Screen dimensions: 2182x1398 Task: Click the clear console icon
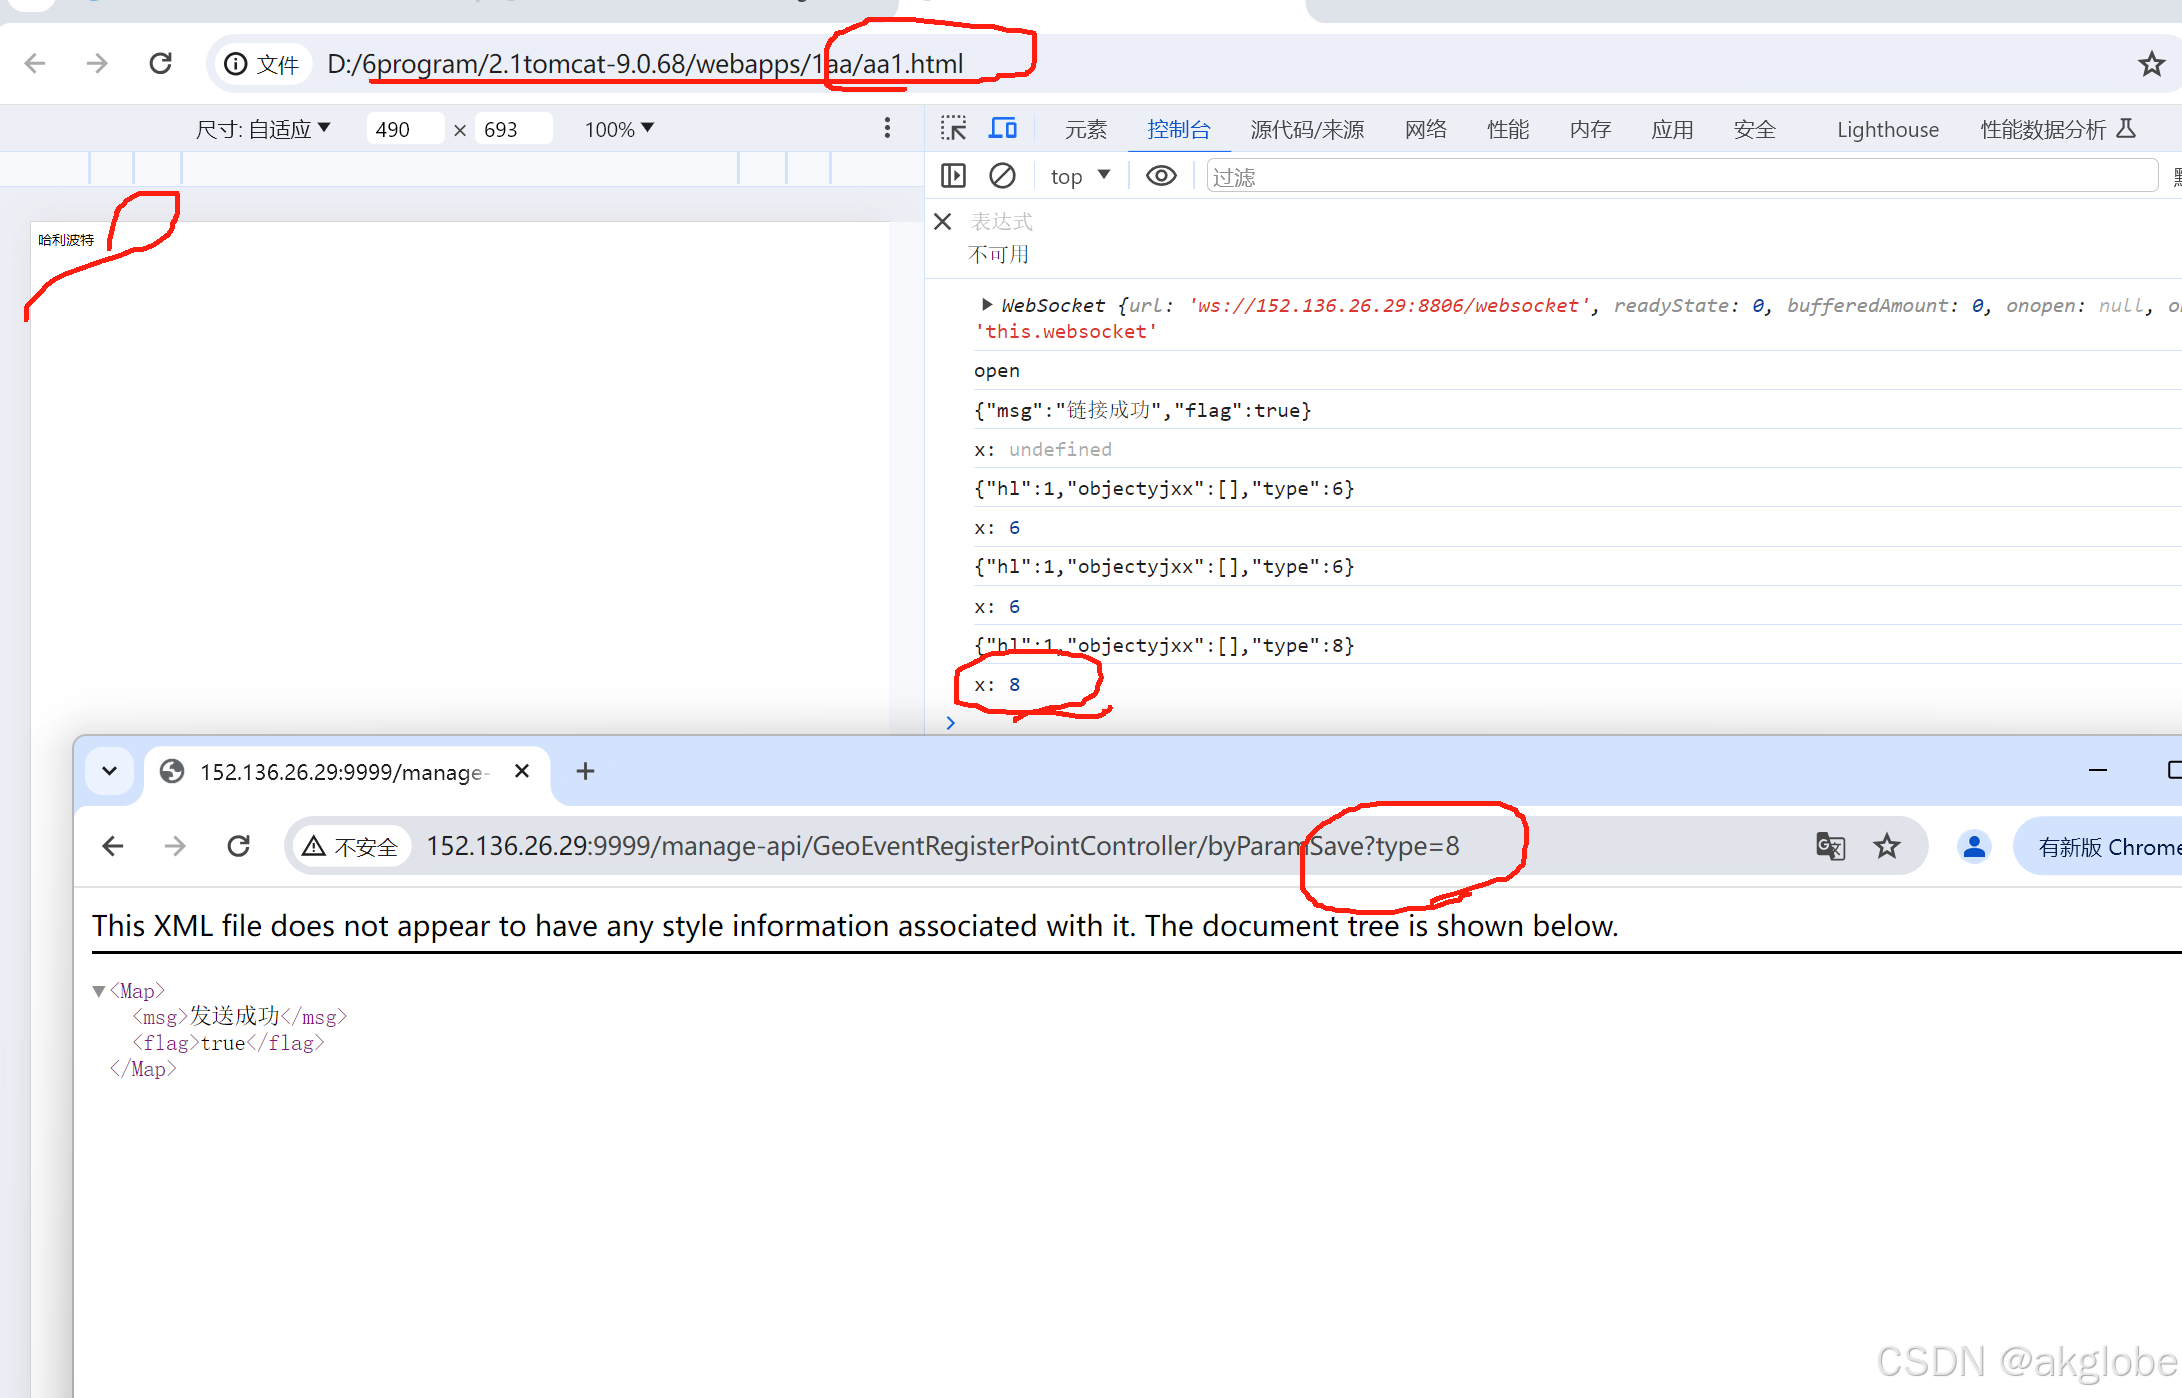(1002, 176)
